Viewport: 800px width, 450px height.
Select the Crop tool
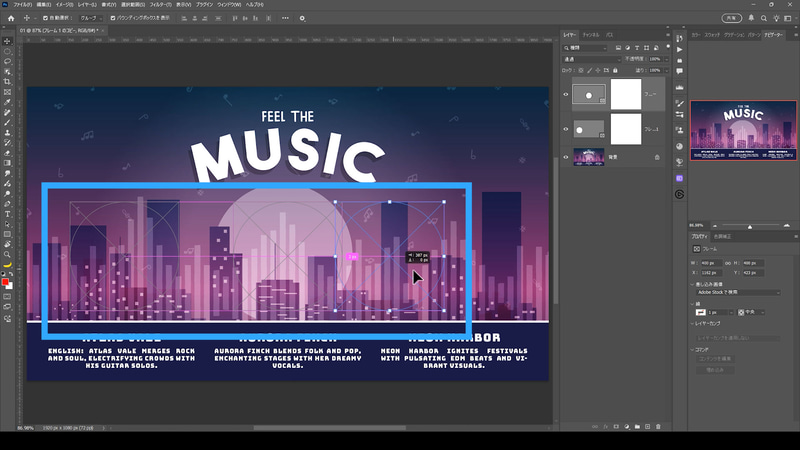click(x=7, y=82)
